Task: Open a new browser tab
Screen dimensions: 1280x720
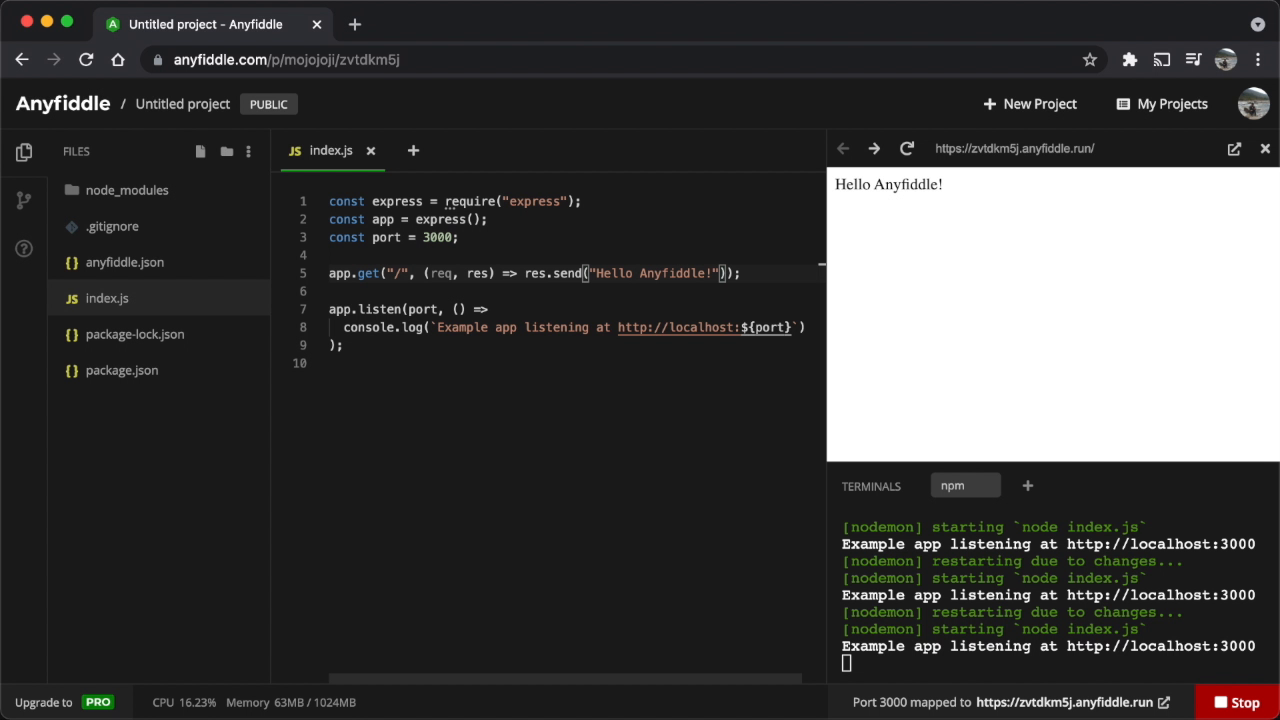Action: [354, 24]
